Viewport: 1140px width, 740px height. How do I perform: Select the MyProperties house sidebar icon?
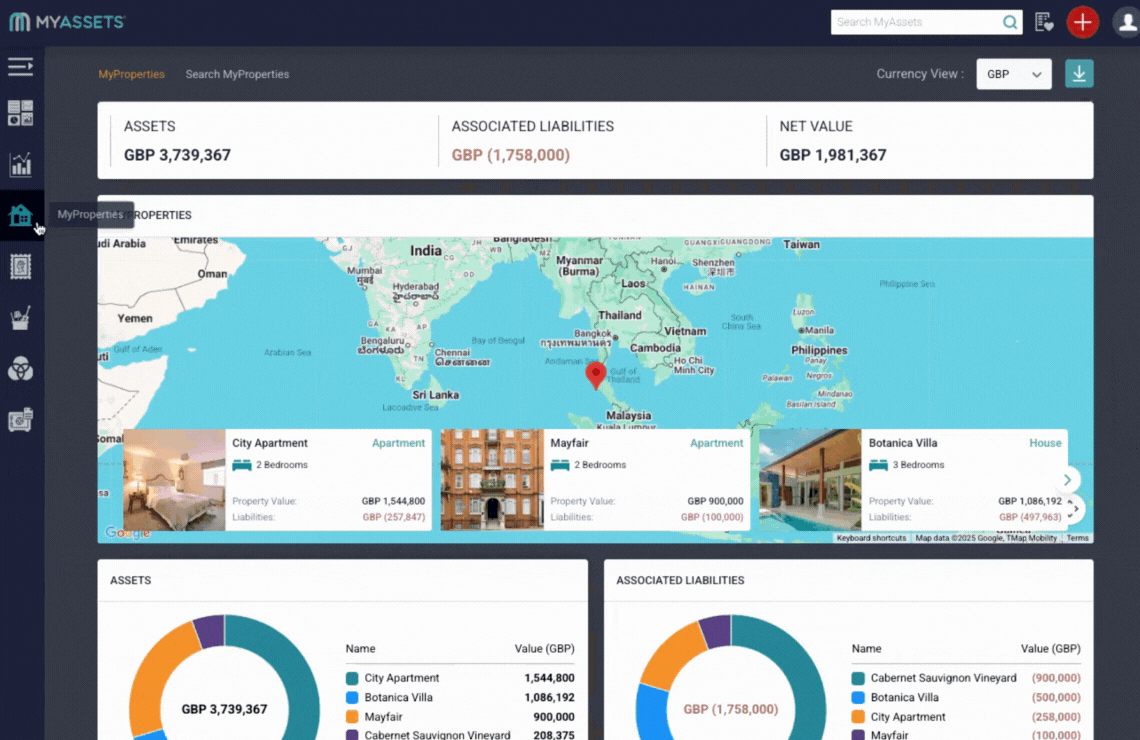click(x=20, y=215)
